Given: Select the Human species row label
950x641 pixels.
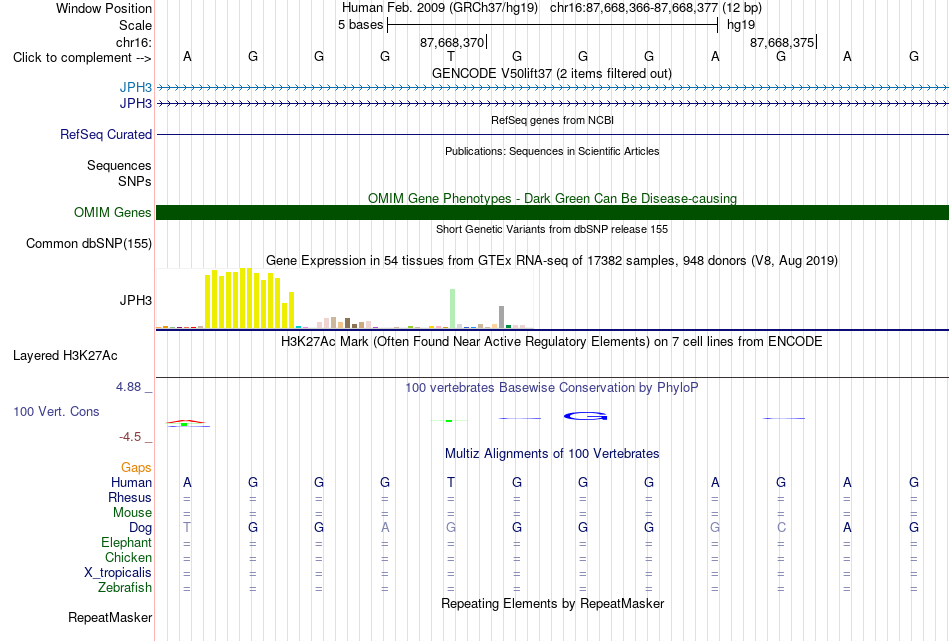Looking at the screenshot, I should coord(131,482).
